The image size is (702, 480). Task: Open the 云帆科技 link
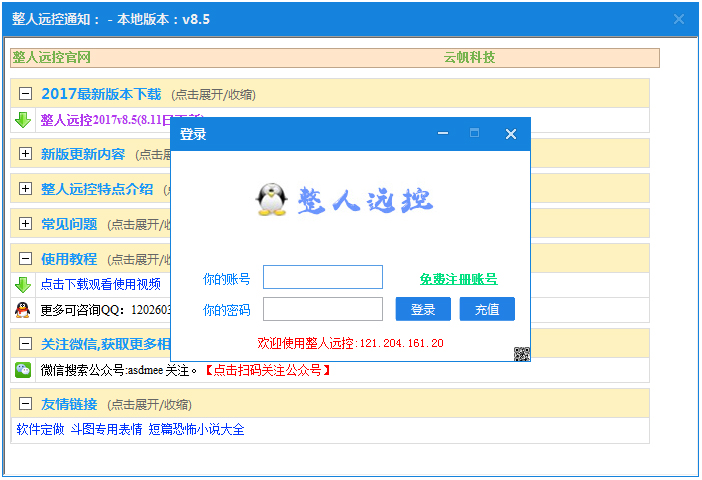coord(469,57)
